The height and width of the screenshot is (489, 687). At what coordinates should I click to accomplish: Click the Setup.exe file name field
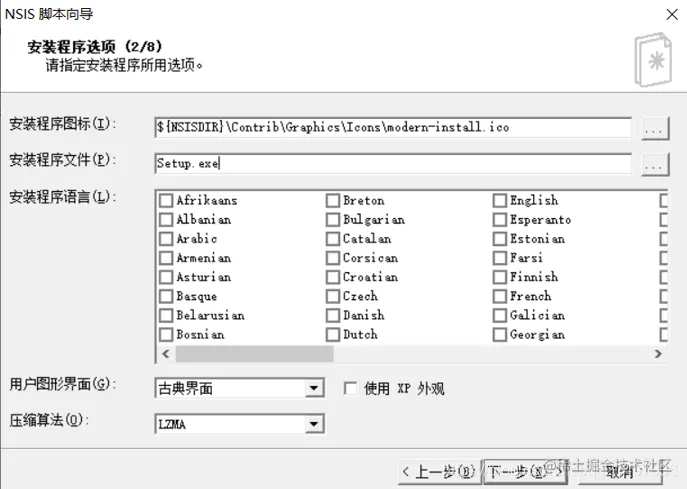(x=393, y=163)
